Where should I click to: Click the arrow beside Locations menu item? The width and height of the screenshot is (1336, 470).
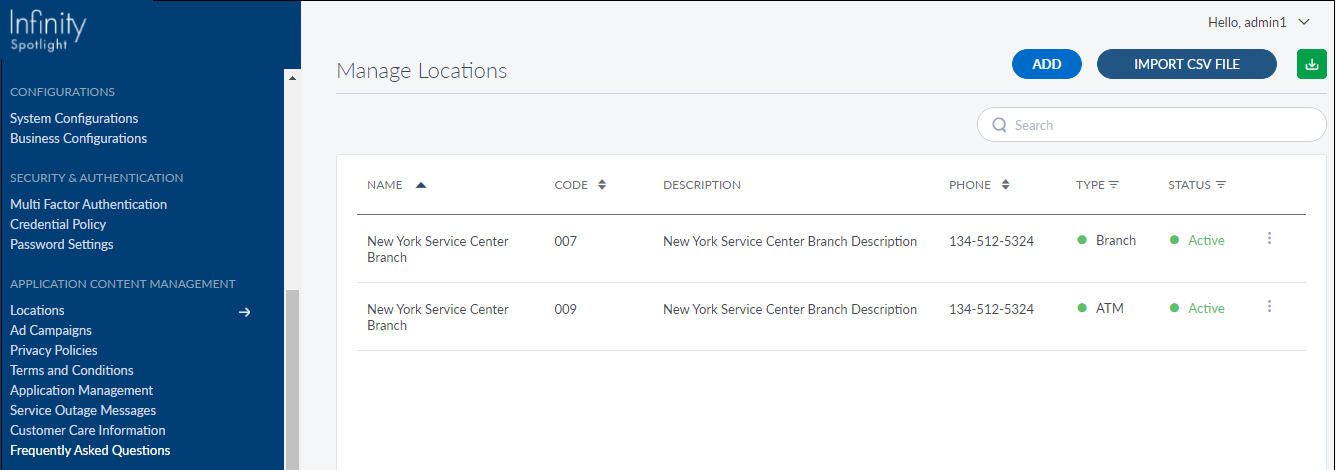pyautogui.click(x=244, y=311)
